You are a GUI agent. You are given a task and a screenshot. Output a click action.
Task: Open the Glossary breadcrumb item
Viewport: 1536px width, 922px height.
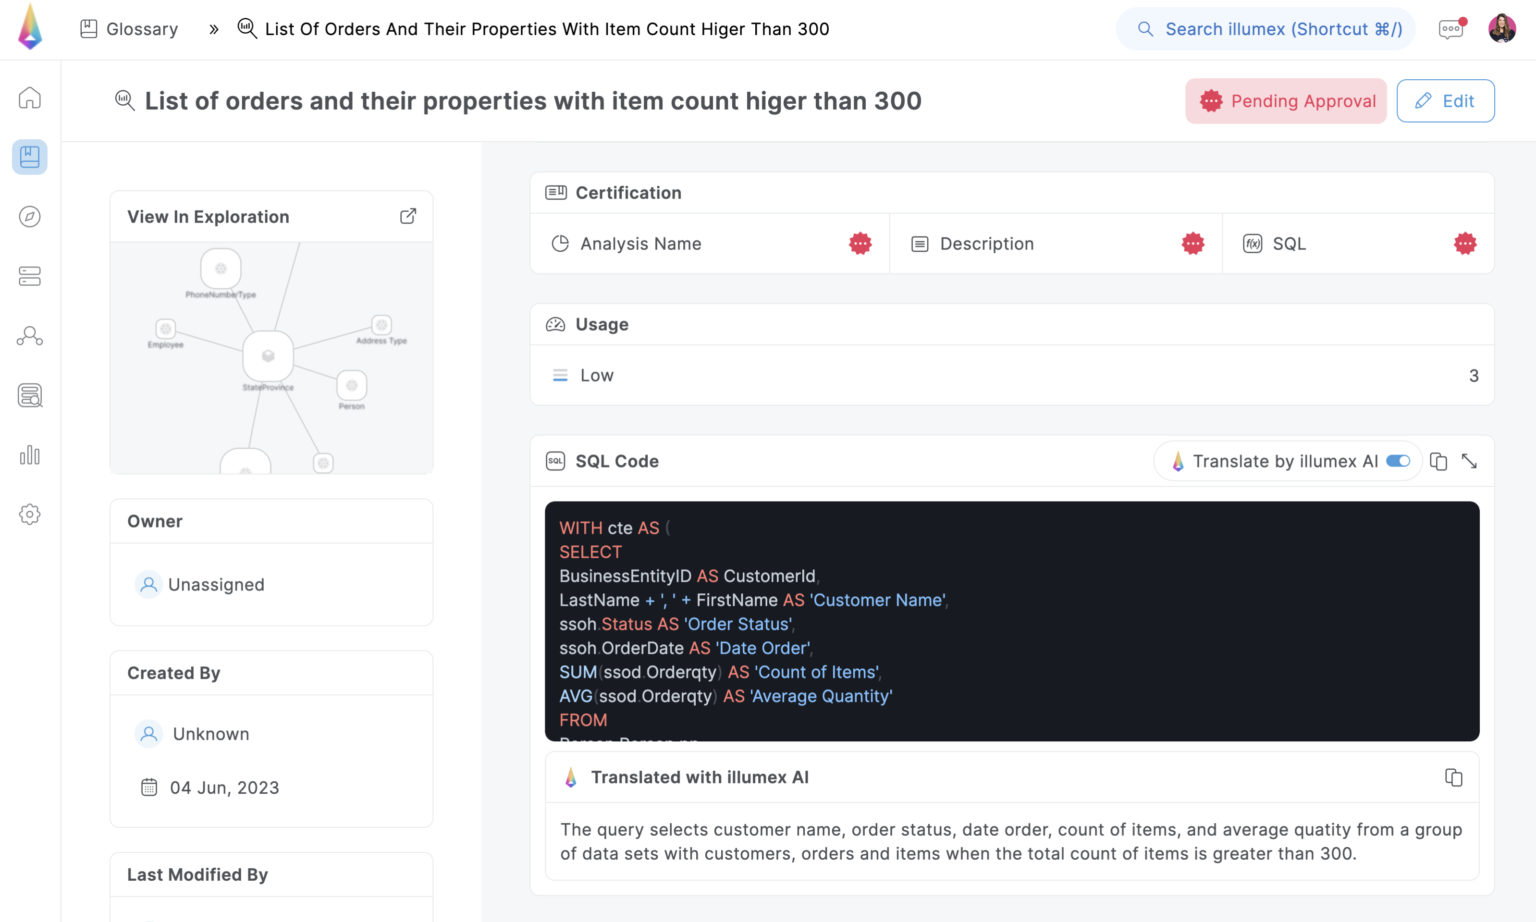coord(128,28)
